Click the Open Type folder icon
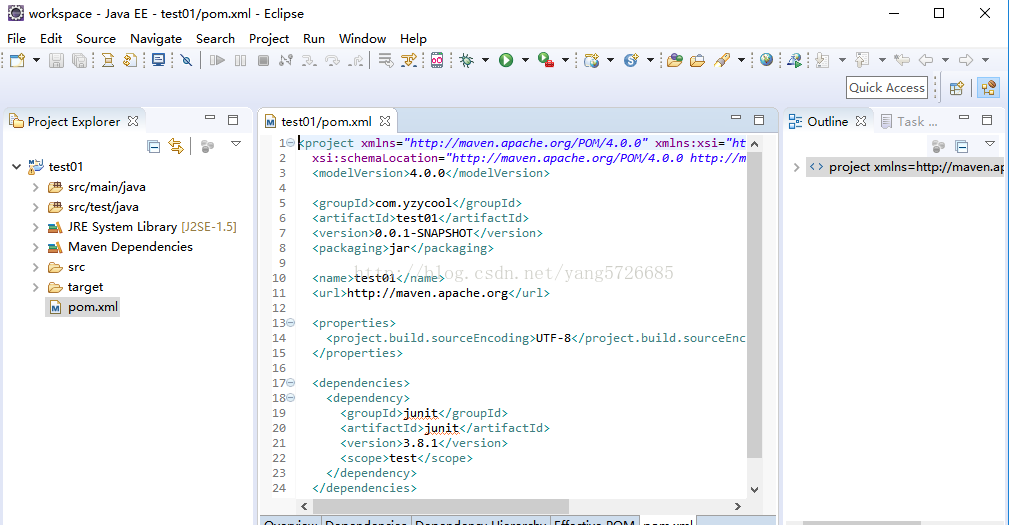The height and width of the screenshot is (525, 1009). point(674,60)
